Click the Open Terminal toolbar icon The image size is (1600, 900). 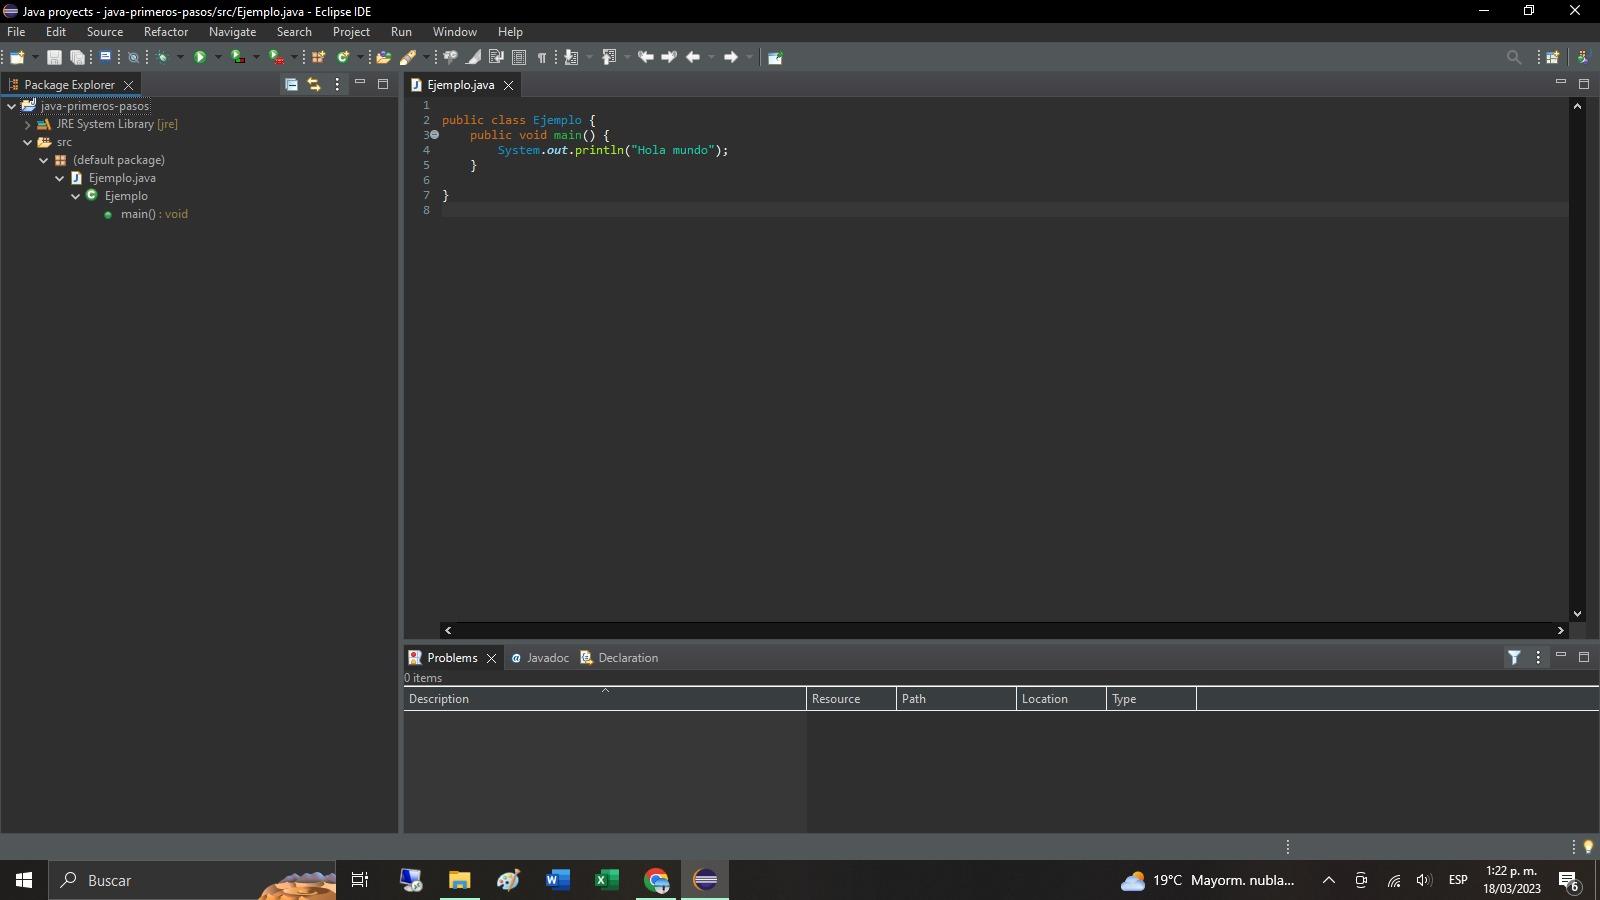coord(105,57)
